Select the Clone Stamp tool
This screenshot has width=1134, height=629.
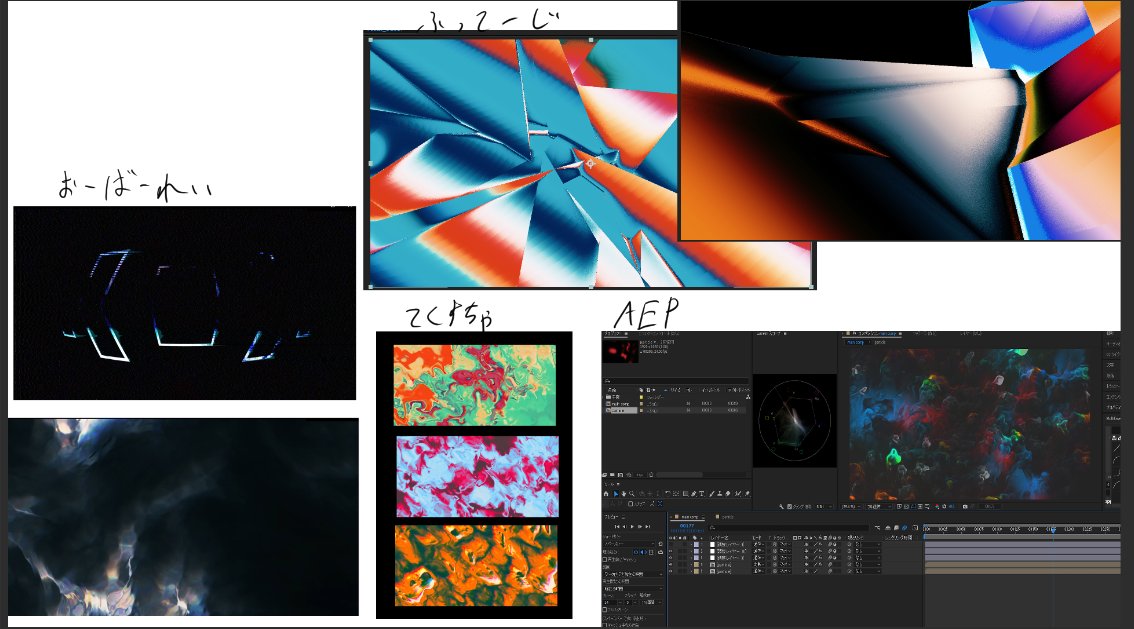tap(720, 493)
